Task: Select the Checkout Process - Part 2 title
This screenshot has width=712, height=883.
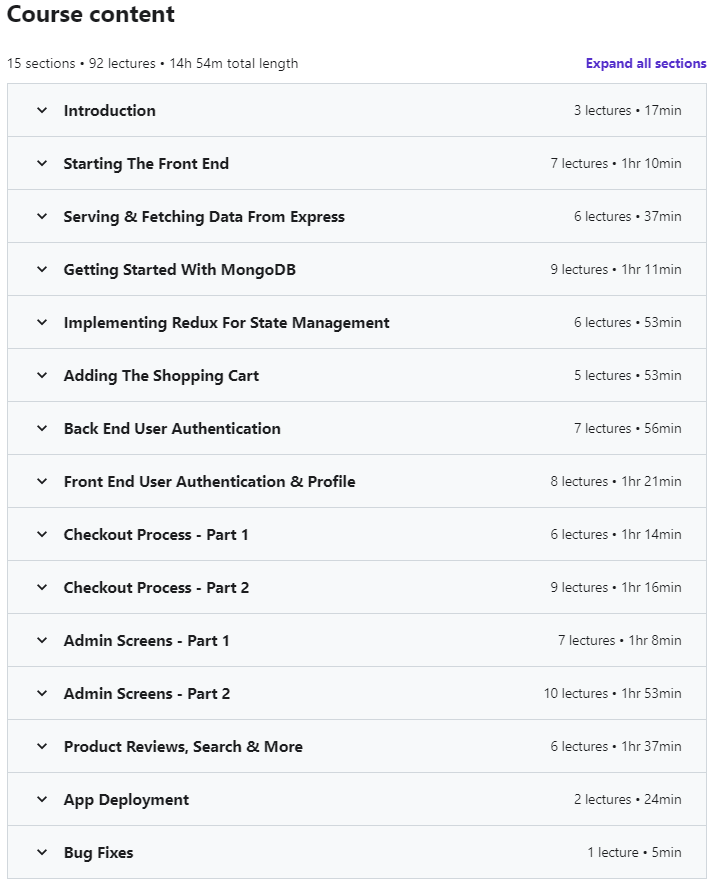Action: pos(156,587)
